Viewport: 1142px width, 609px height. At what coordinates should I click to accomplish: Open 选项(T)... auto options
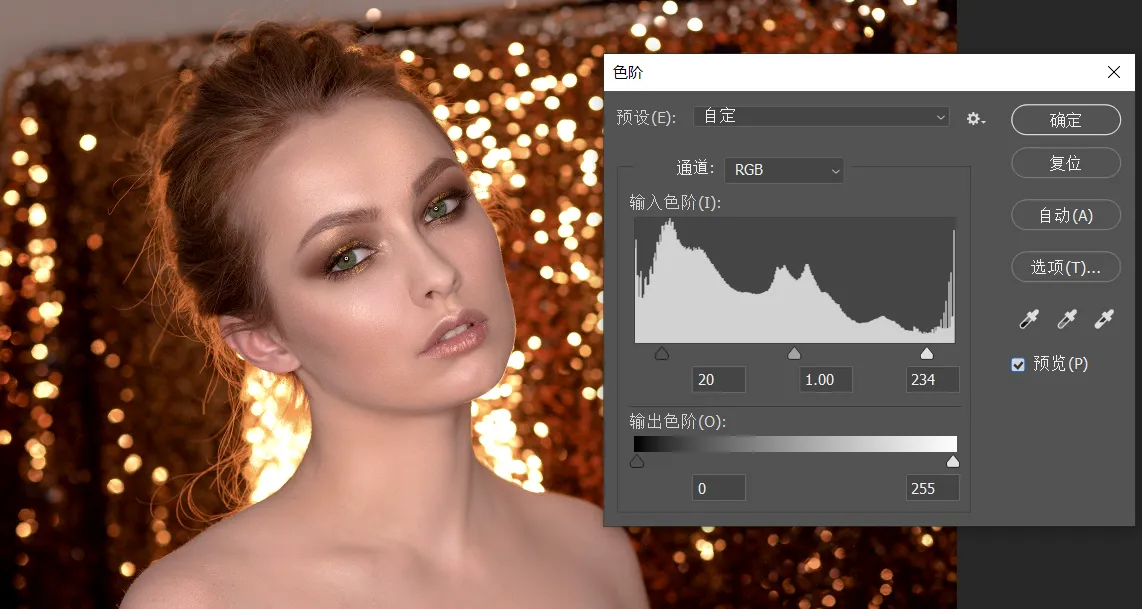[1065, 267]
